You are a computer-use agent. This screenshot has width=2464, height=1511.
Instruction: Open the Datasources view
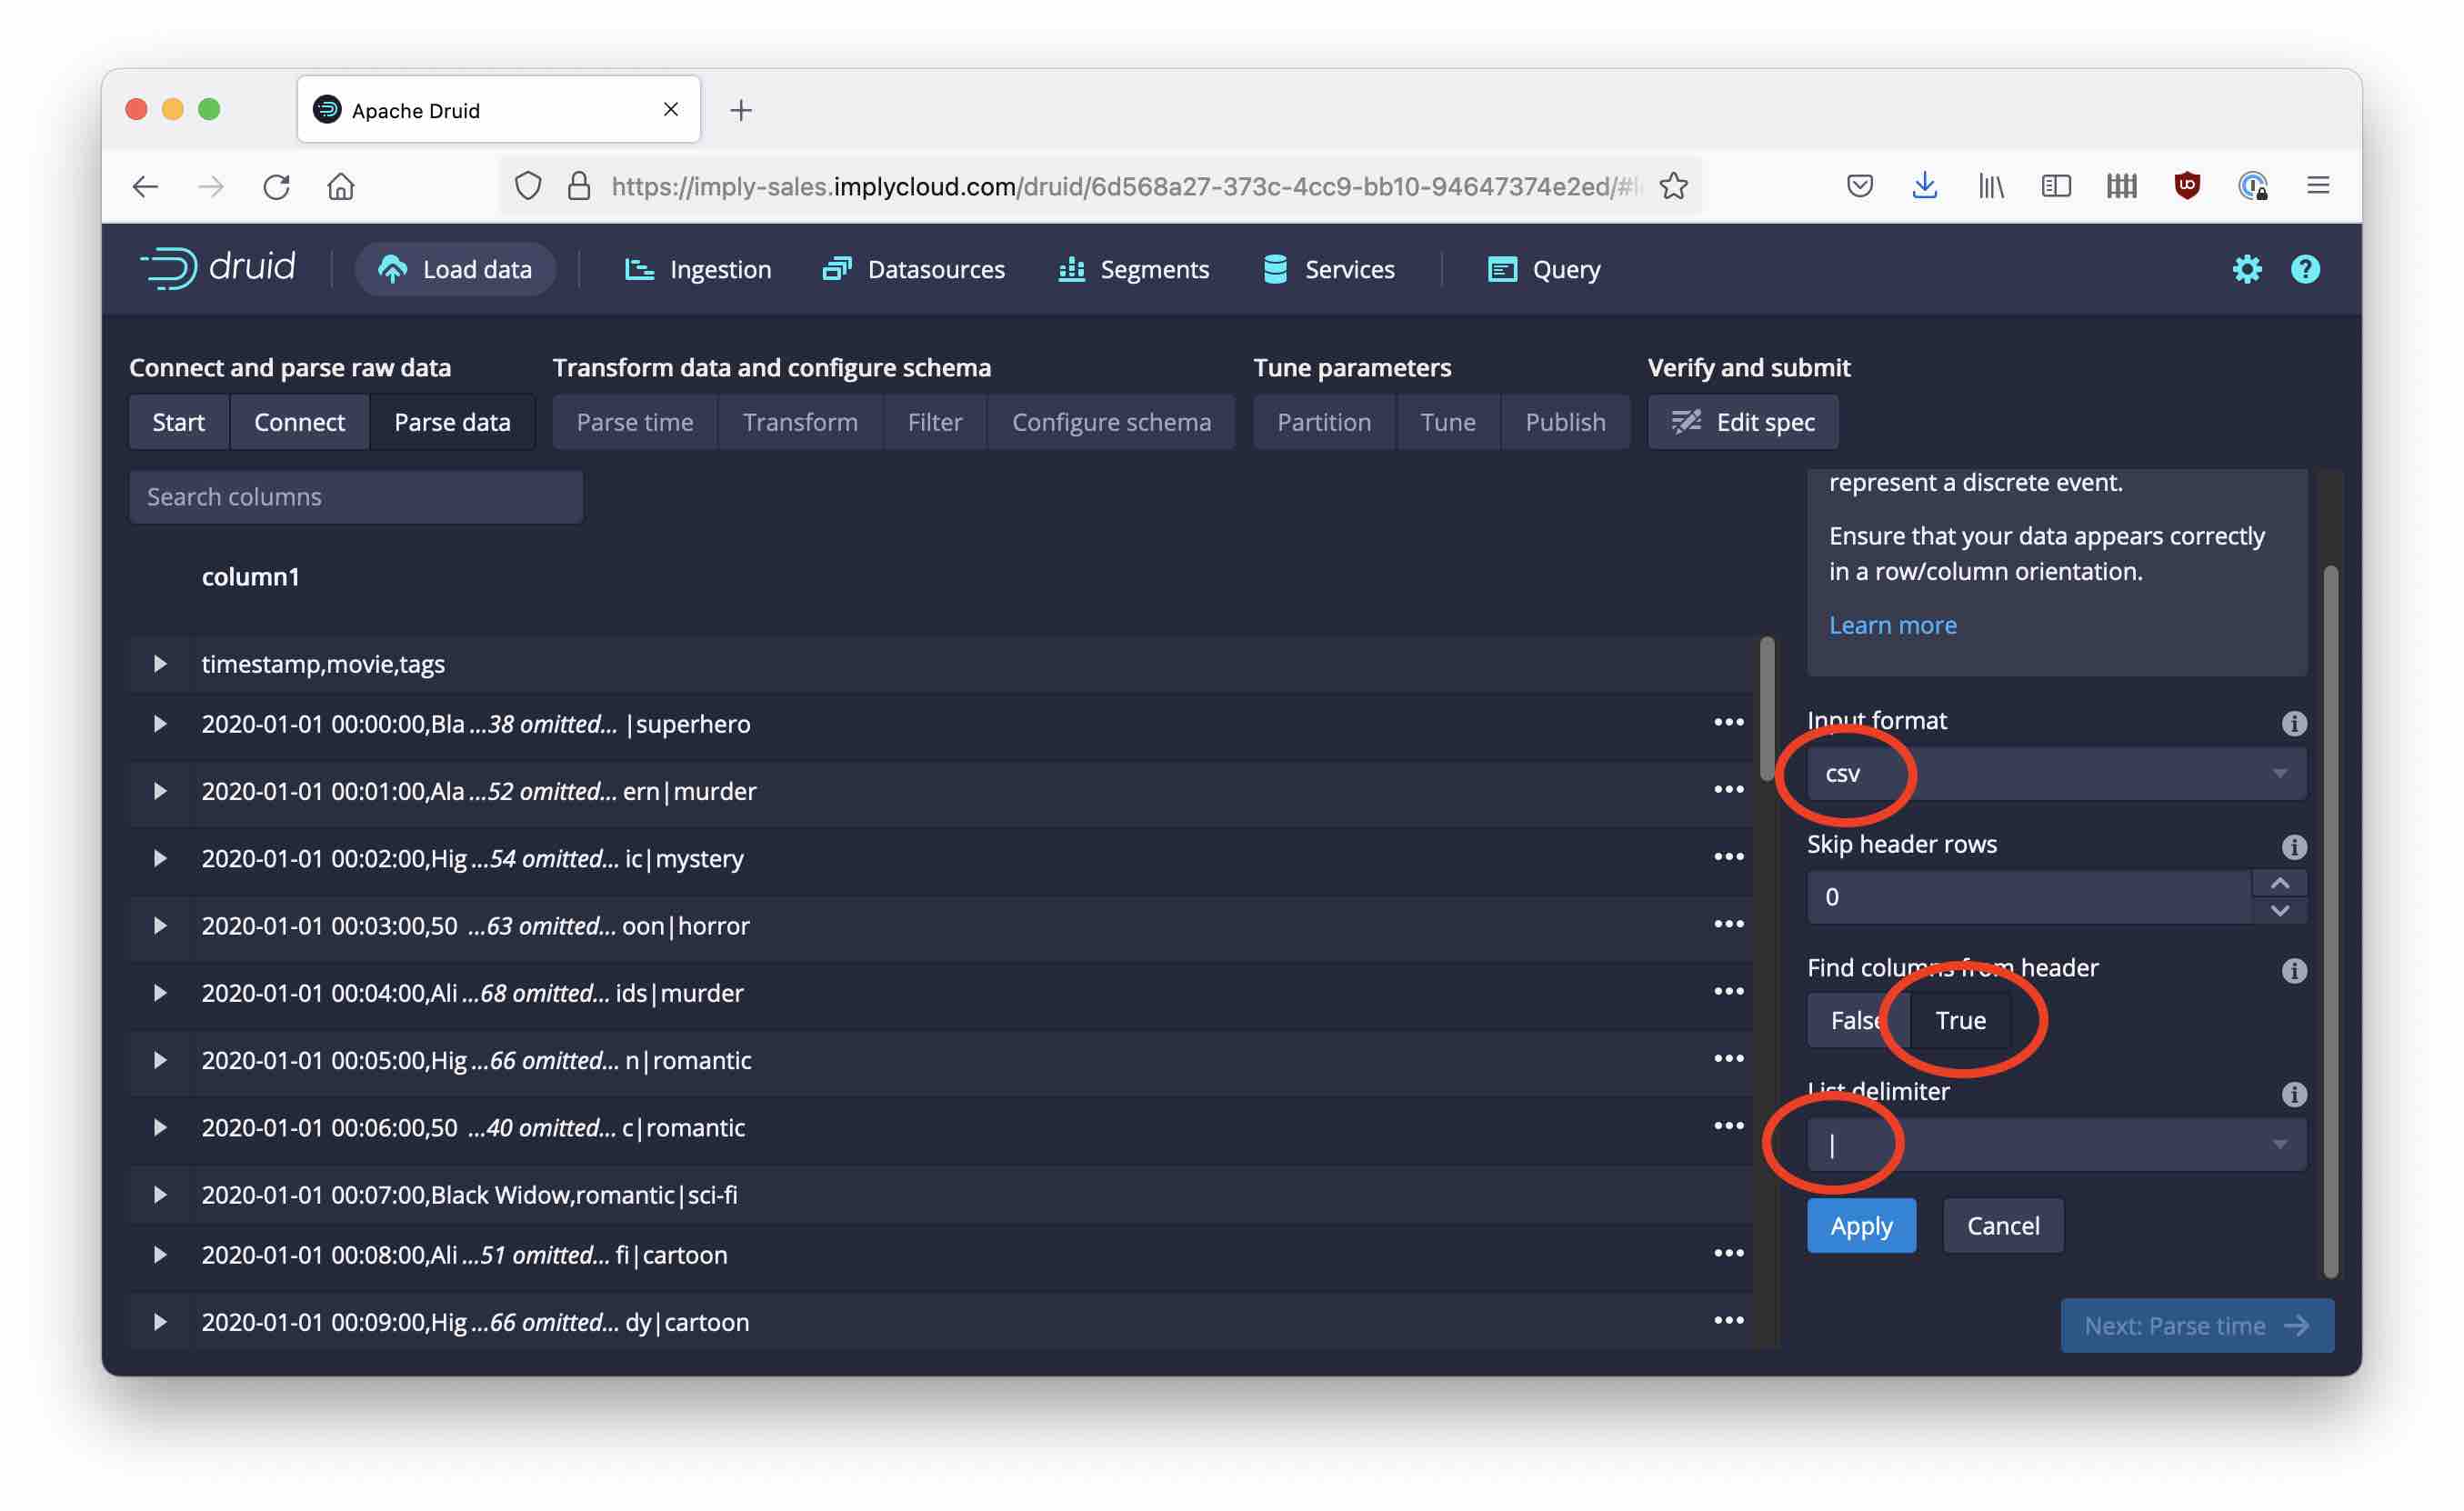[x=913, y=269]
